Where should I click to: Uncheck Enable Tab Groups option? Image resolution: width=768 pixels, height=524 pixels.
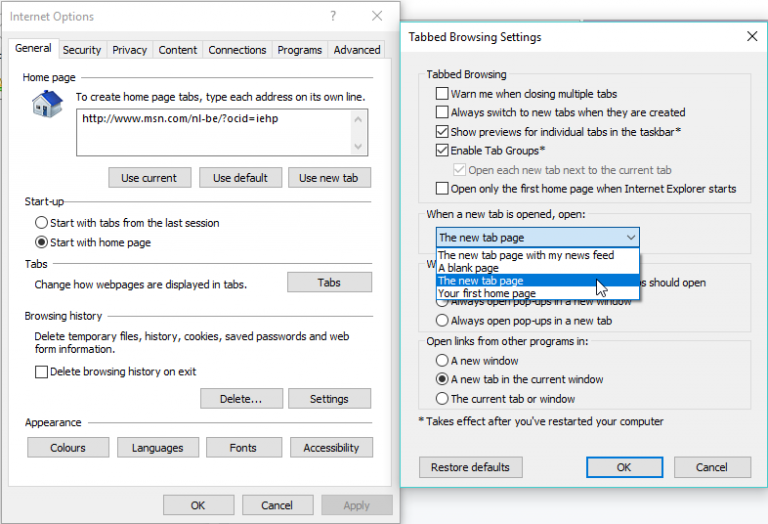[442, 150]
